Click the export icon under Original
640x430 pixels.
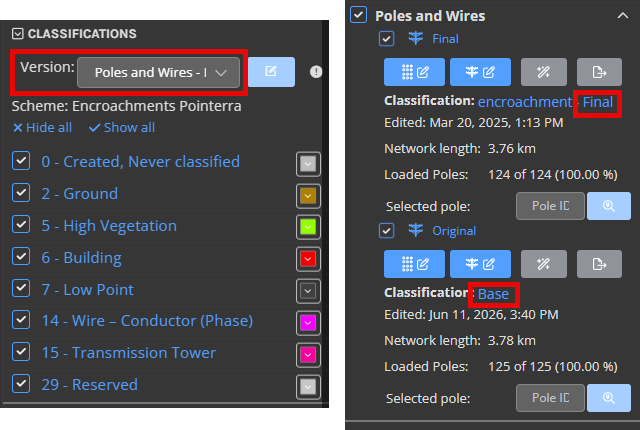(x=599, y=264)
